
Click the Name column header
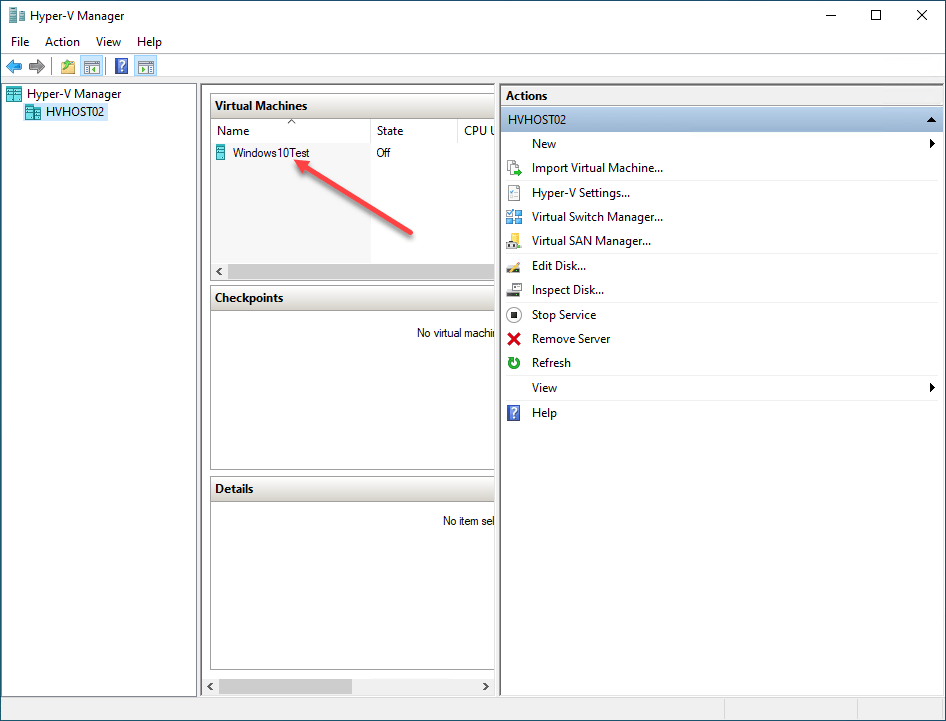[290, 131]
